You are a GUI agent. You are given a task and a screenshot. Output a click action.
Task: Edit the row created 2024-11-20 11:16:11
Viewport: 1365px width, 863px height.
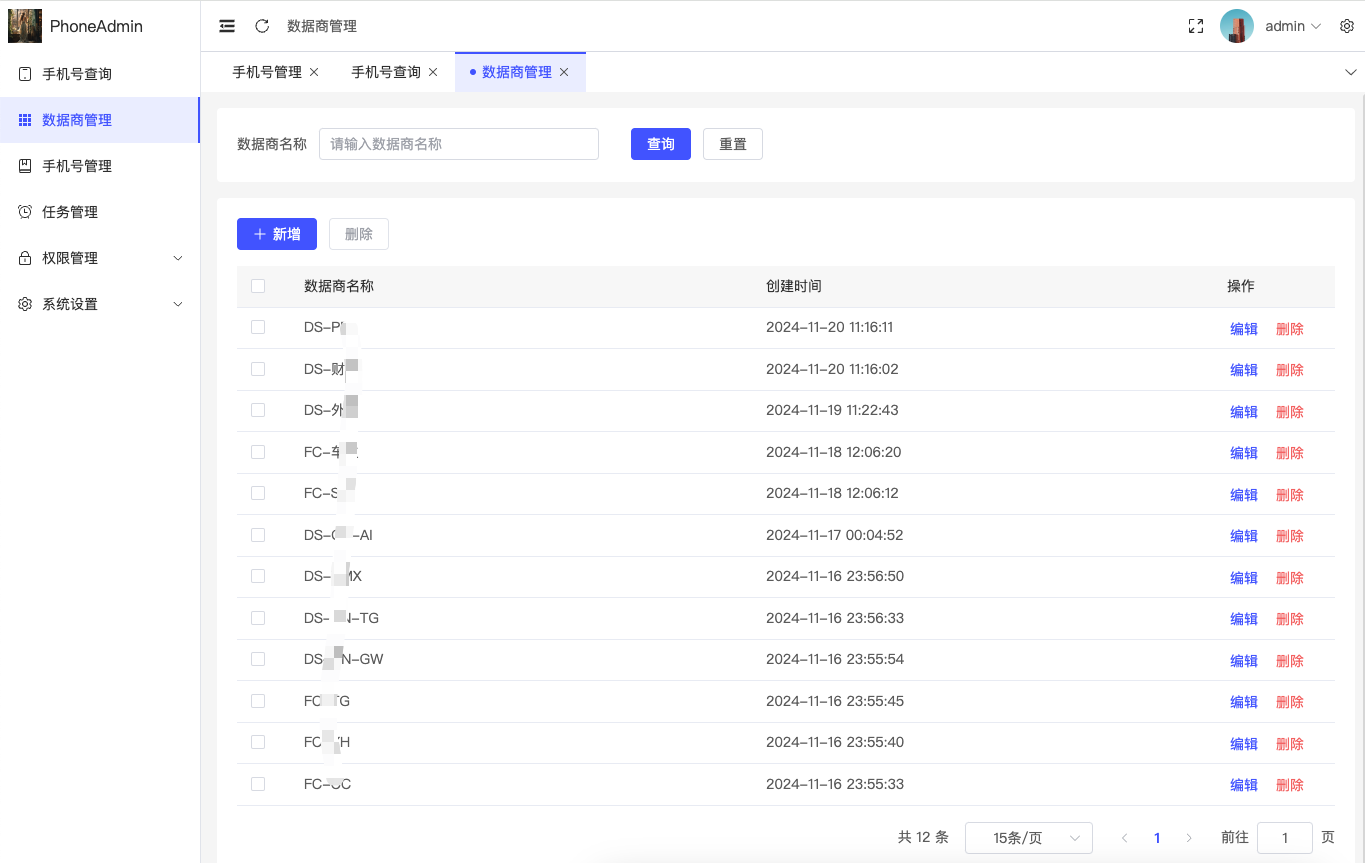click(x=1244, y=329)
